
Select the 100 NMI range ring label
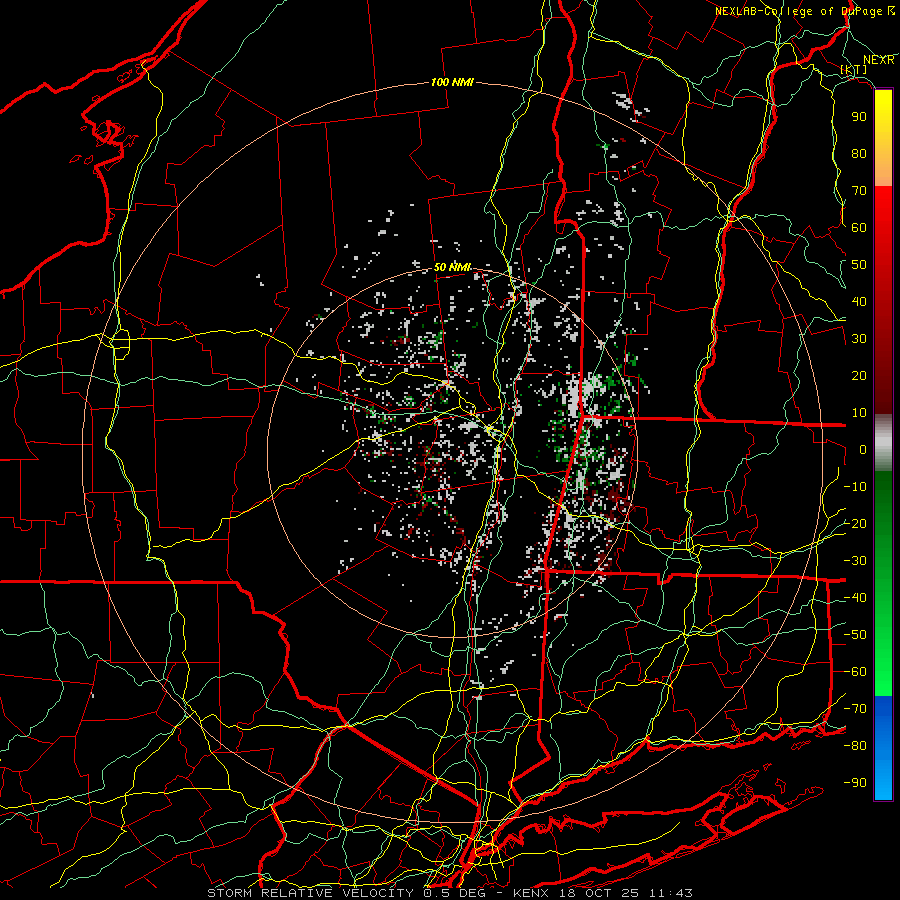[452, 82]
